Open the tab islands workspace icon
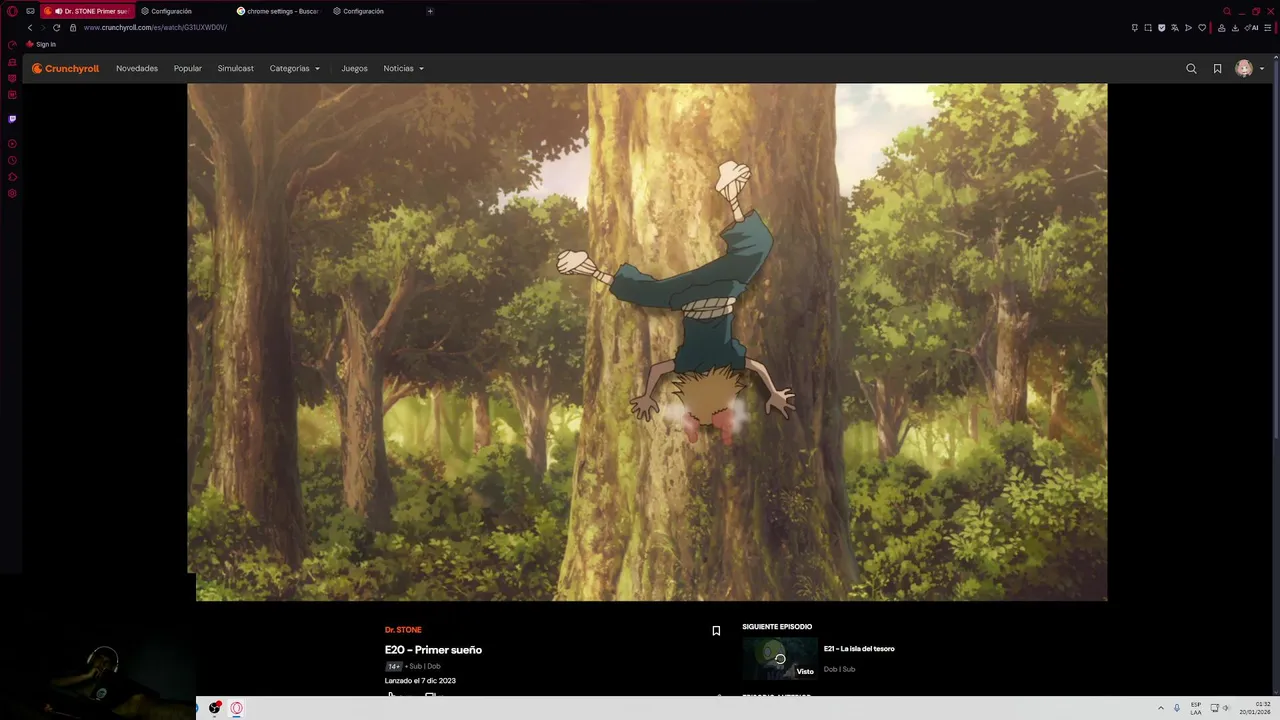Screen dimensions: 1280x720 click(x=30, y=11)
